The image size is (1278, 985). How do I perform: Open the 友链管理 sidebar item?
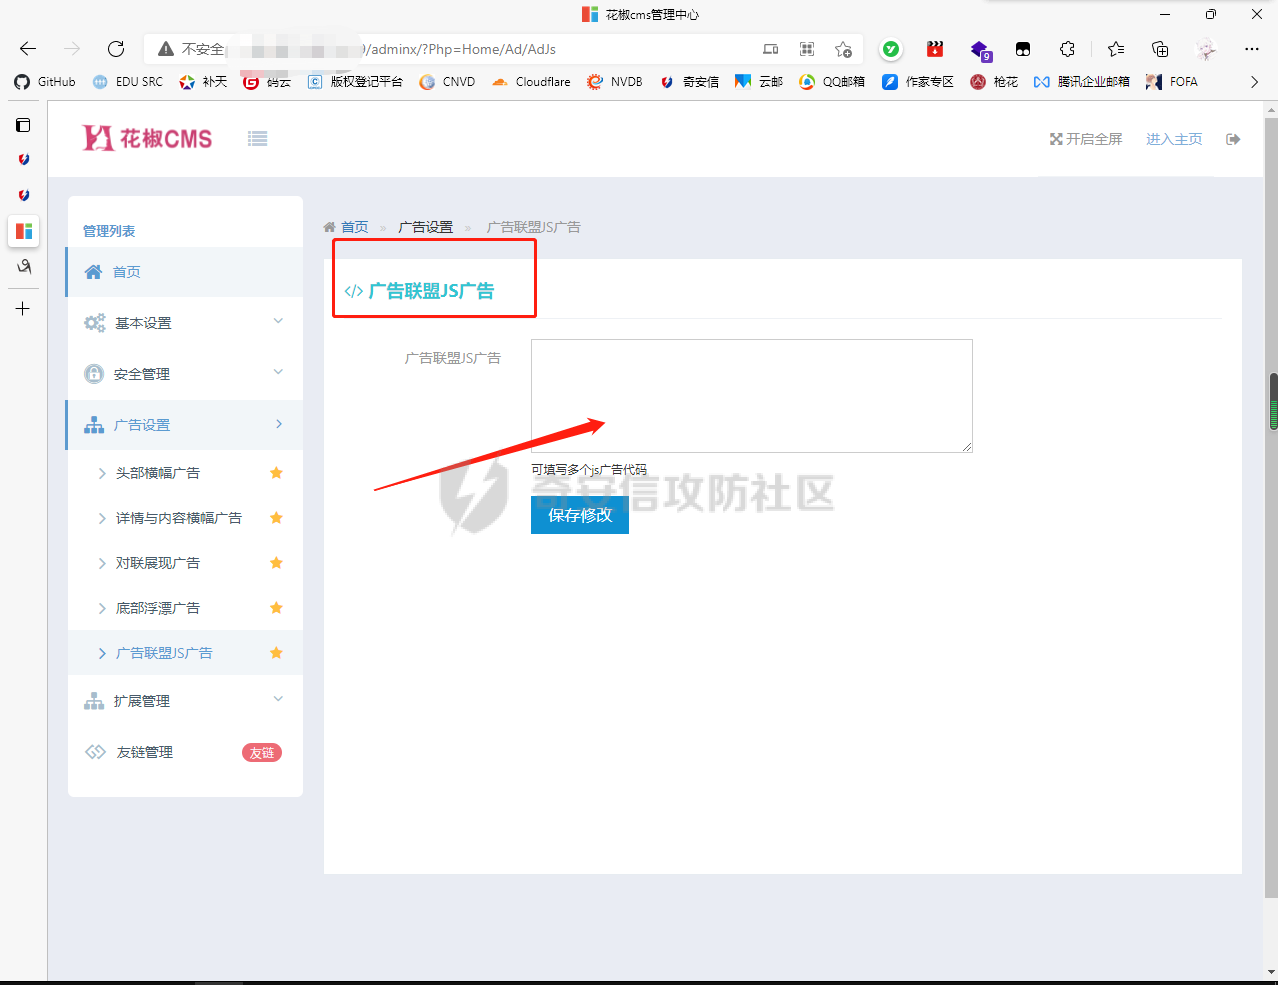coord(145,752)
